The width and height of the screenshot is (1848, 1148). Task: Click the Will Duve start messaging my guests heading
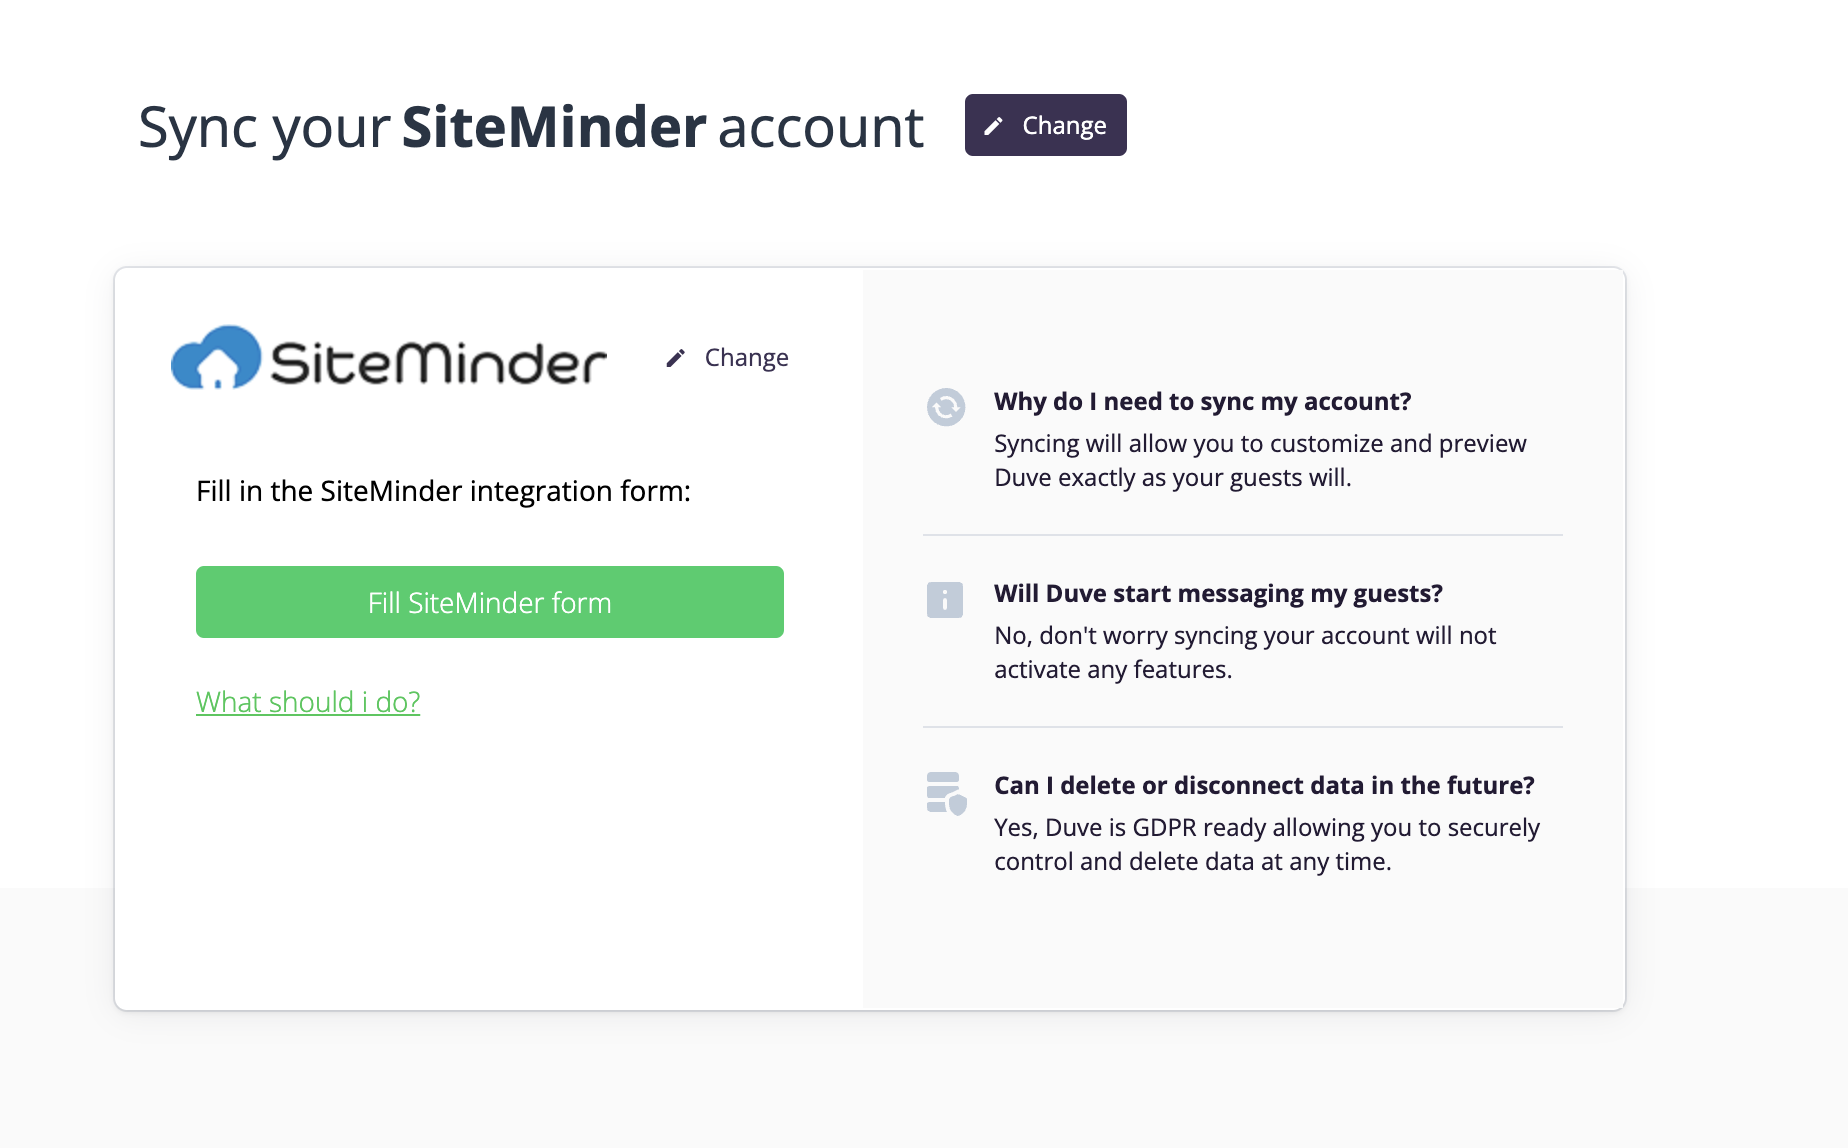(1218, 593)
